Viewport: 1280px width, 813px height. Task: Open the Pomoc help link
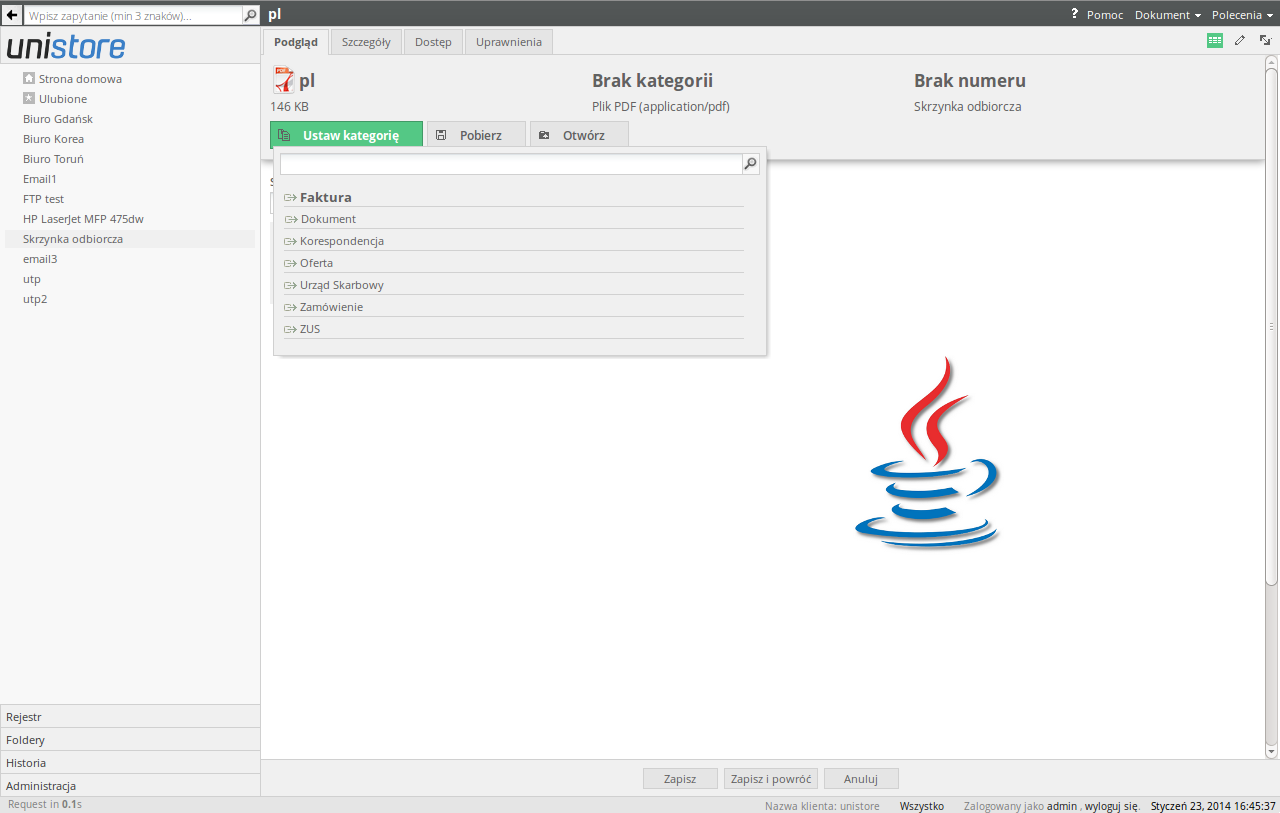(x=1104, y=15)
